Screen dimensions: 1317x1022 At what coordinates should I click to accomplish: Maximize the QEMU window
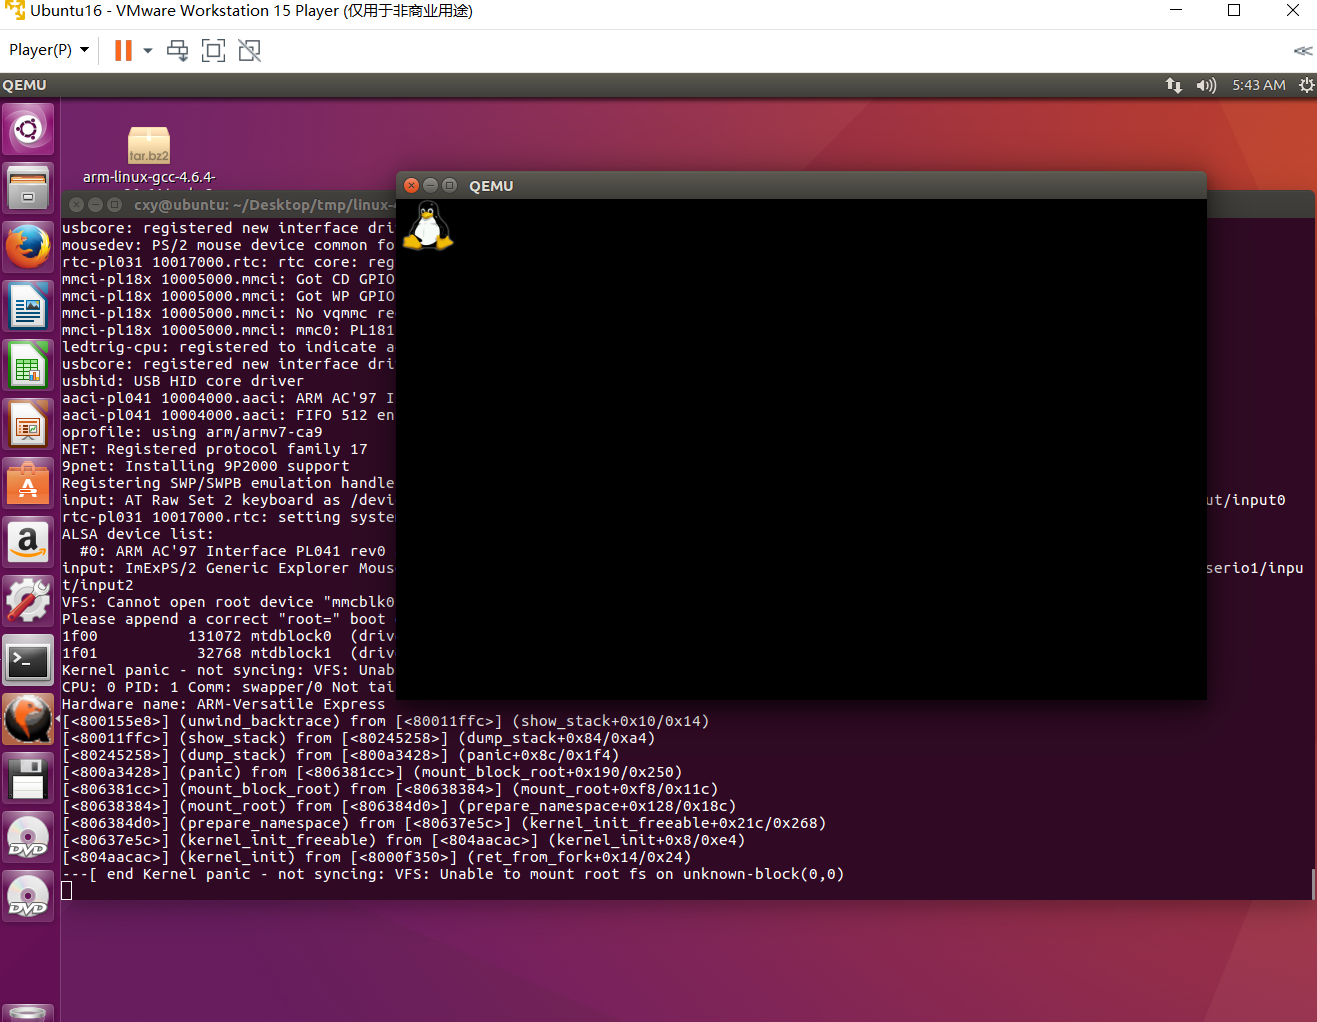coord(449,185)
